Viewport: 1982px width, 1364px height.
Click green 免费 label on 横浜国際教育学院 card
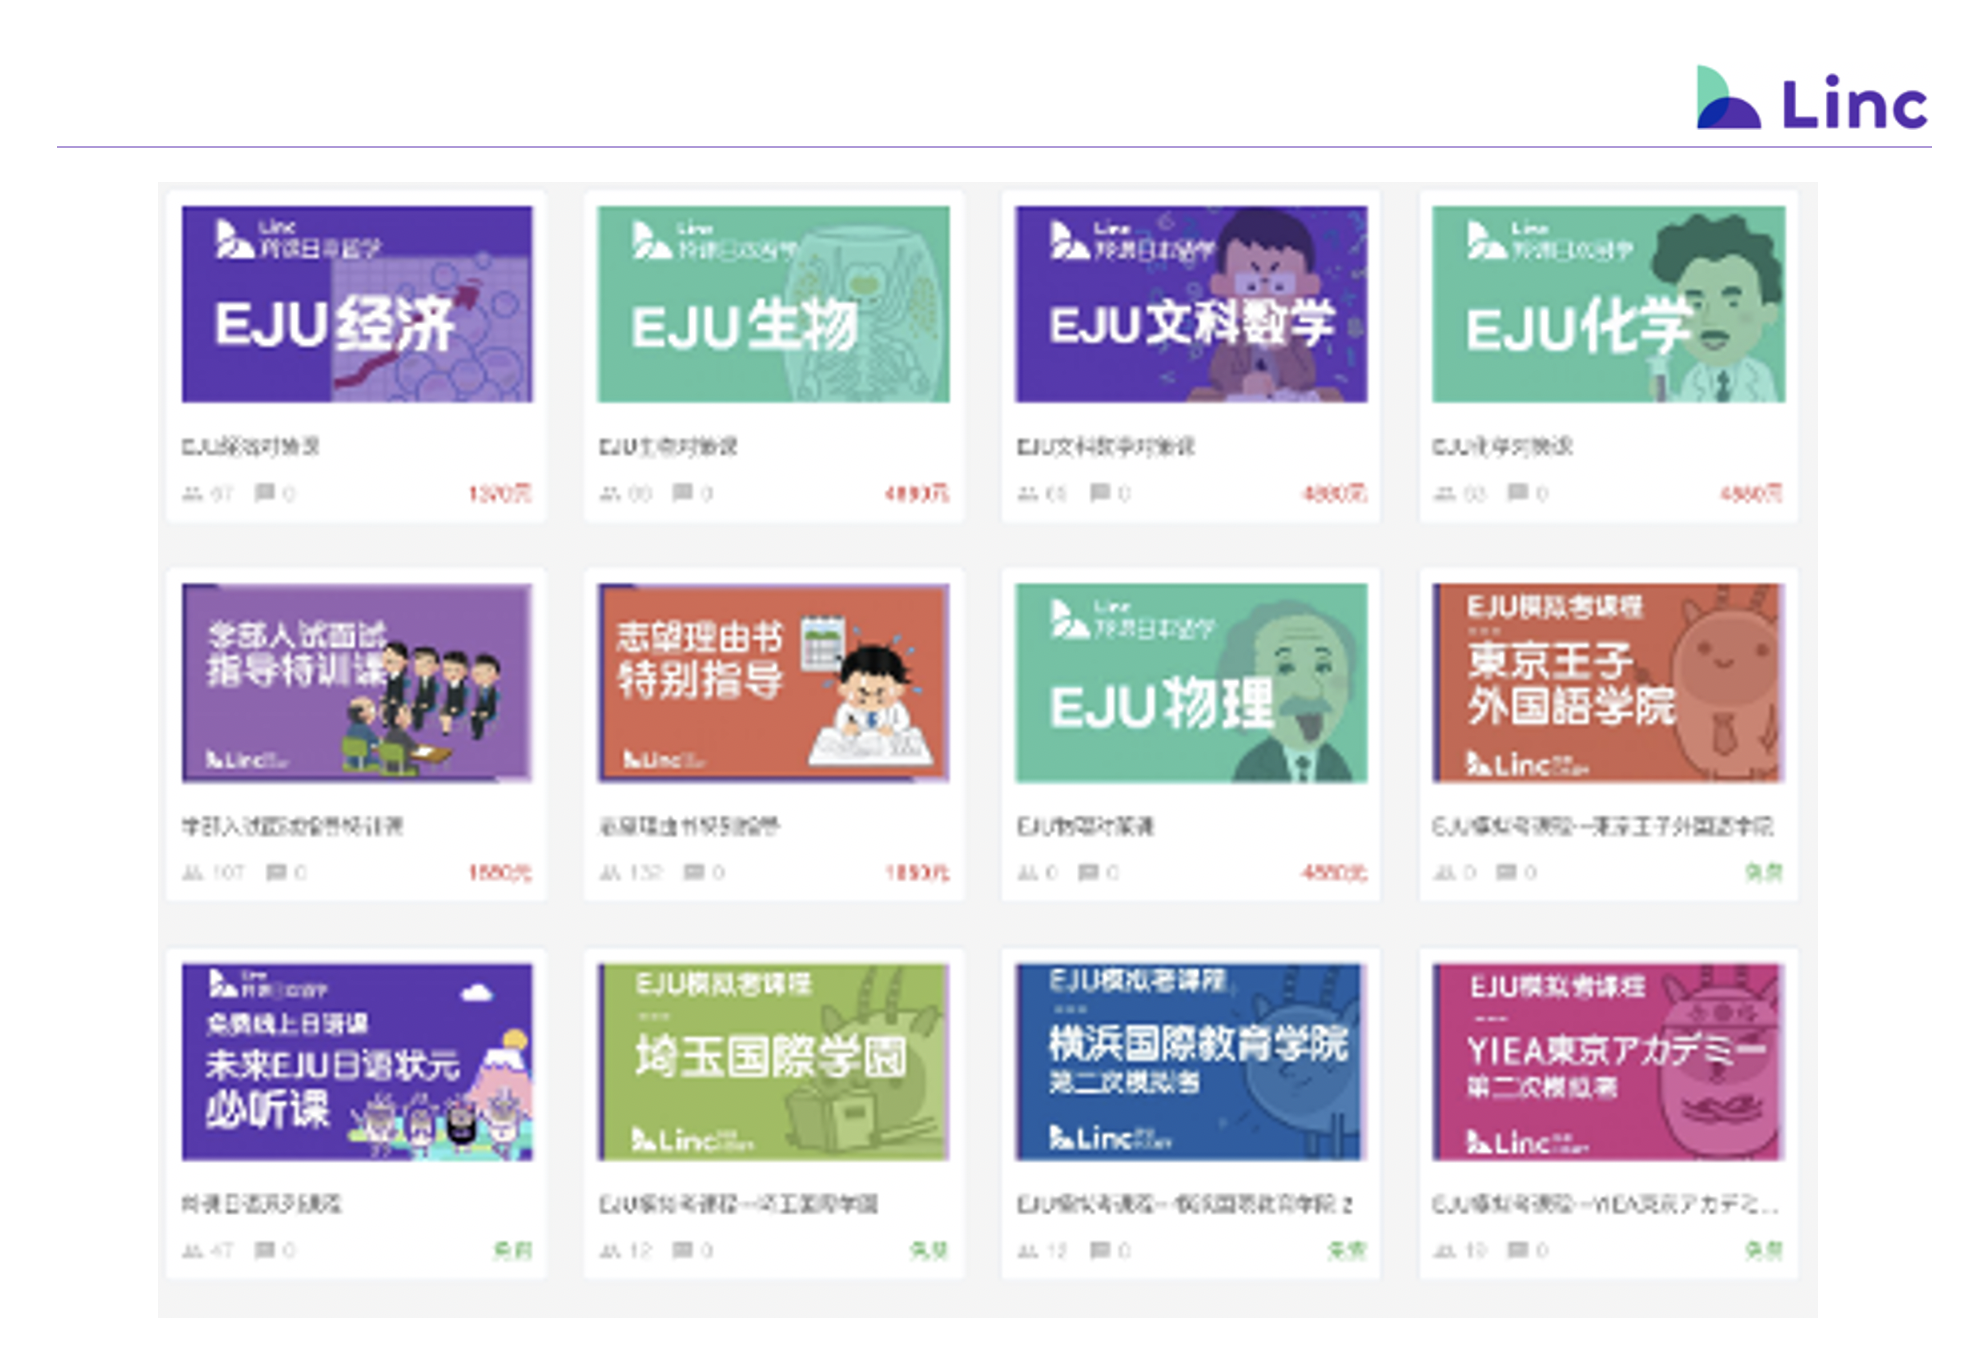tap(1347, 1250)
